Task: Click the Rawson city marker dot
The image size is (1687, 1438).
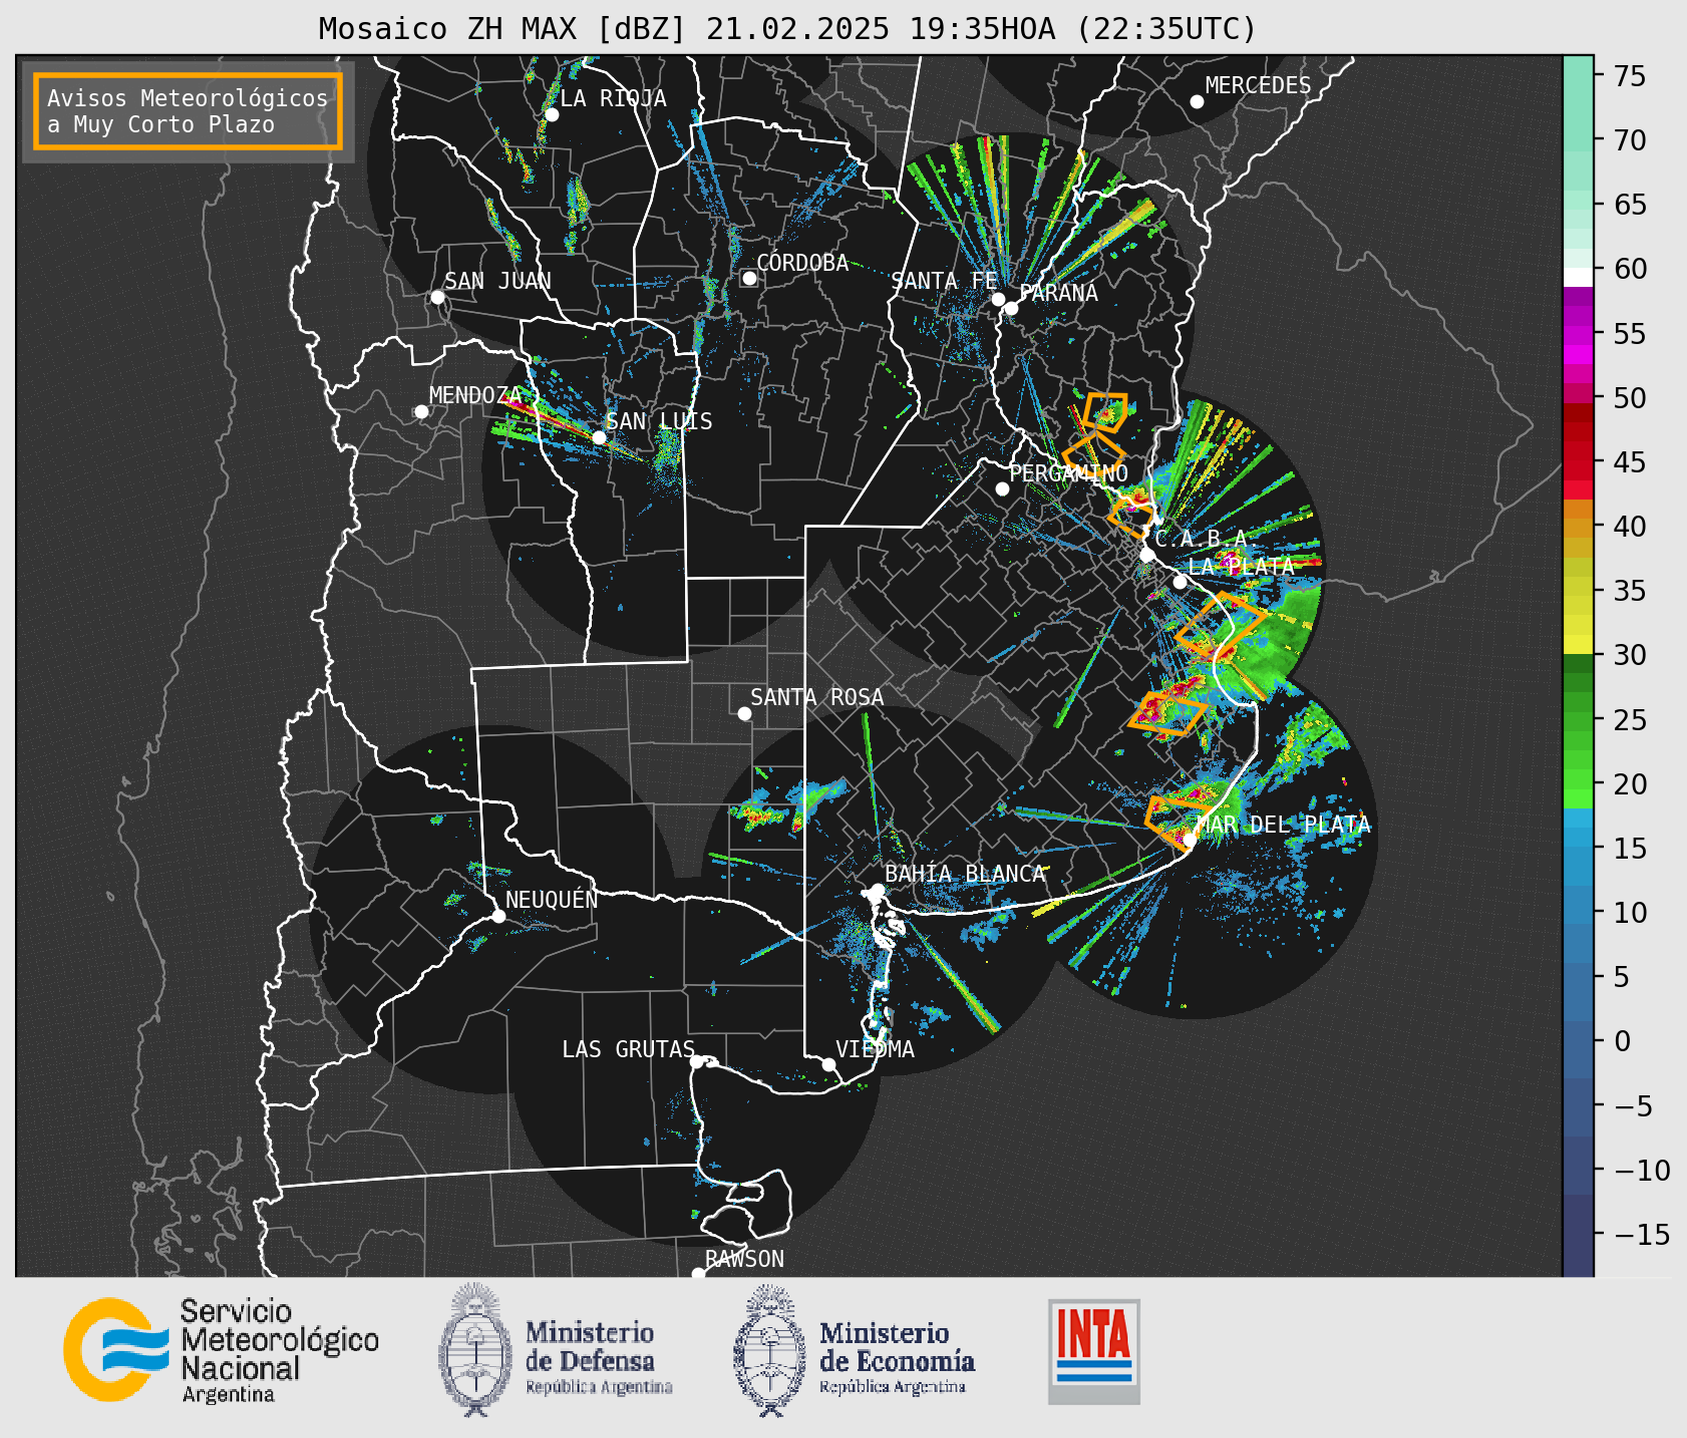Action: (698, 1273)
